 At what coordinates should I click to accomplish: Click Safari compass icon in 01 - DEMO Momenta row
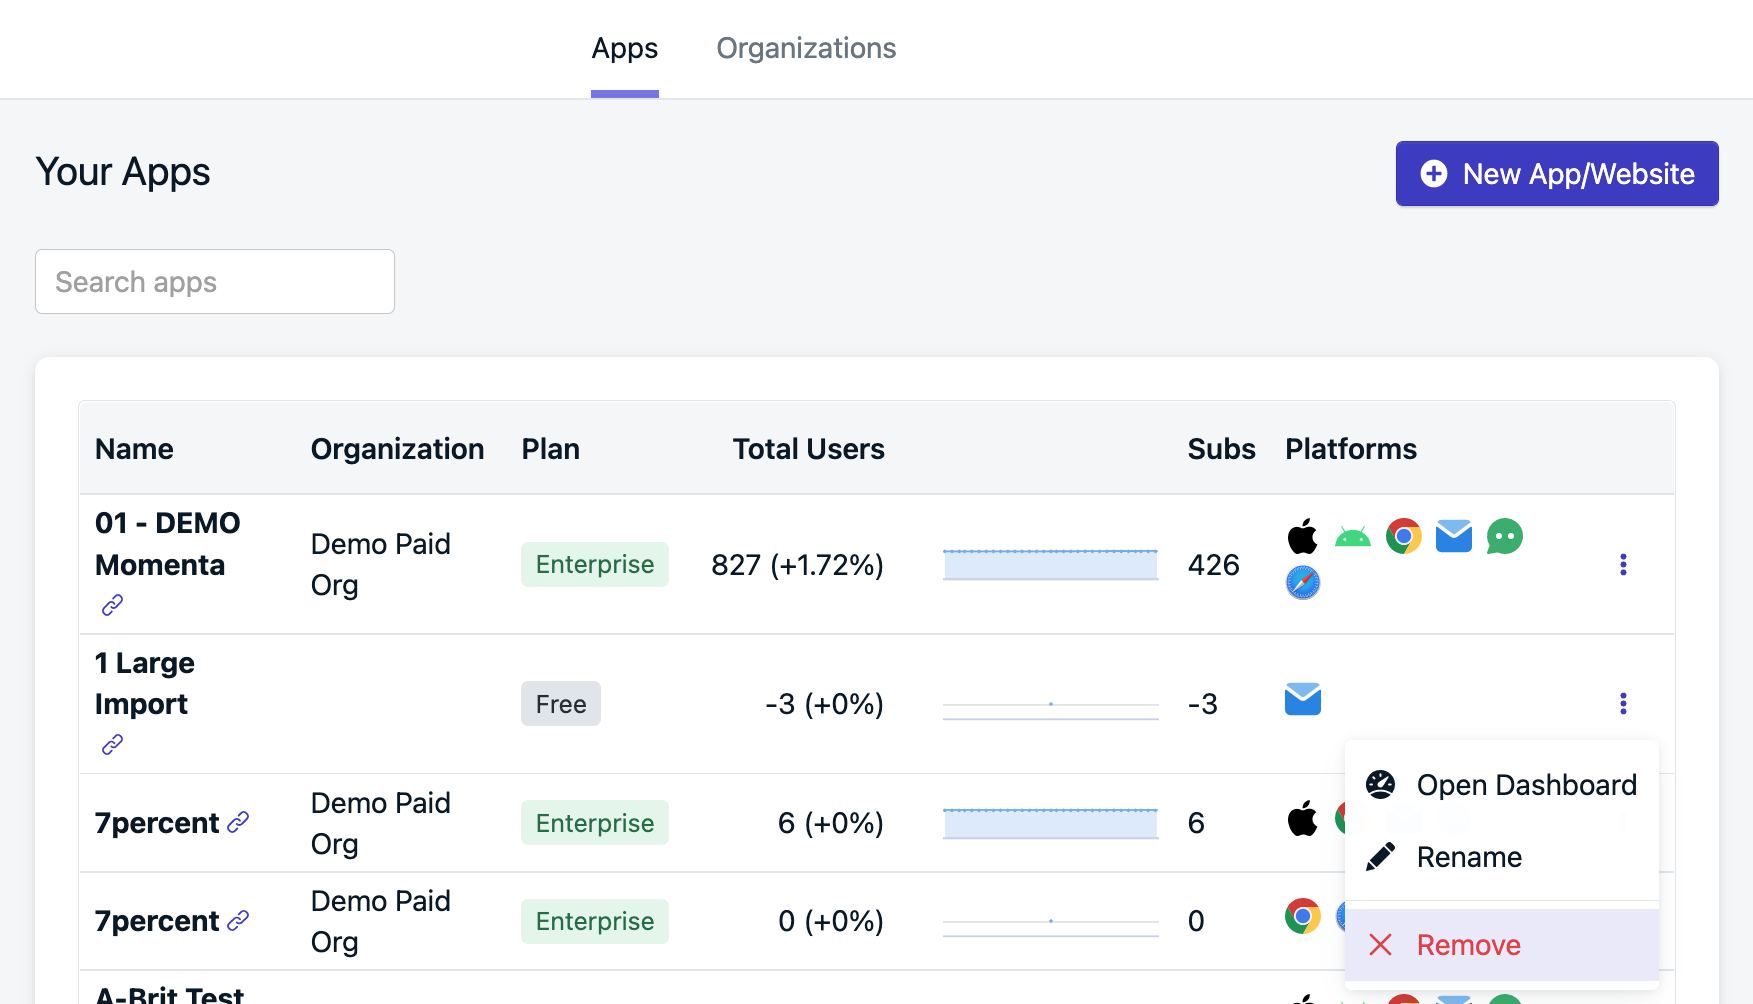1302,582
